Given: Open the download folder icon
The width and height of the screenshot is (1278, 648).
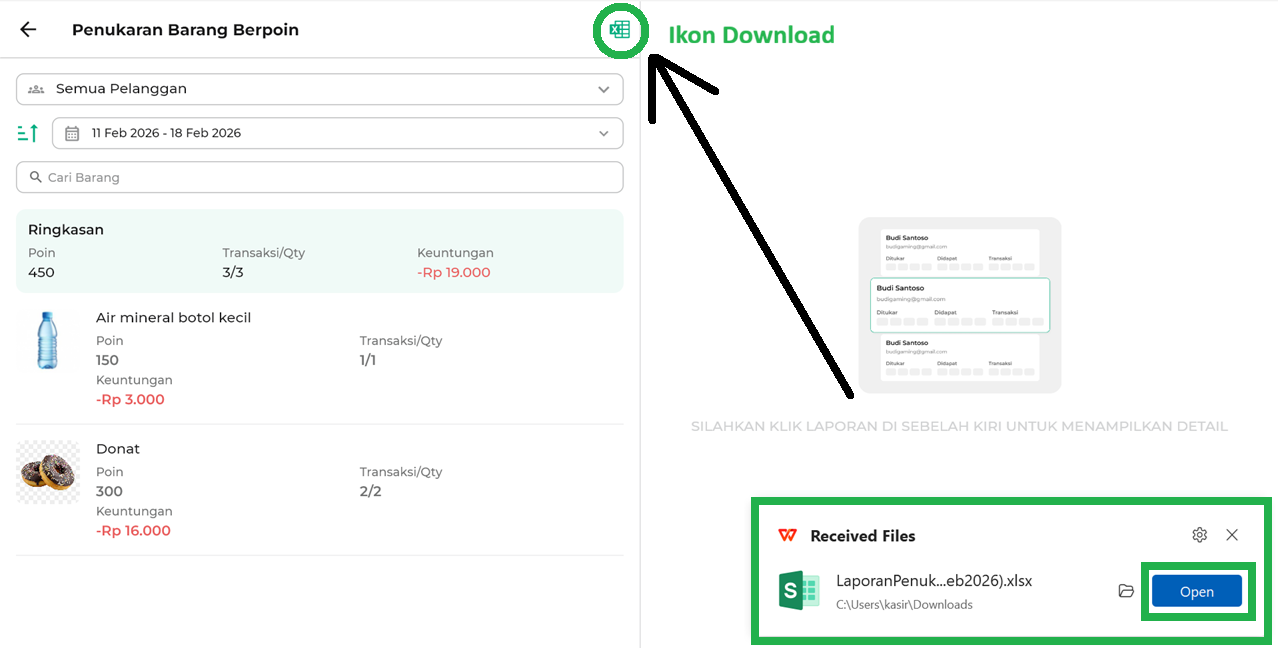Looking at the screenshot, I should click(1126, 591).
